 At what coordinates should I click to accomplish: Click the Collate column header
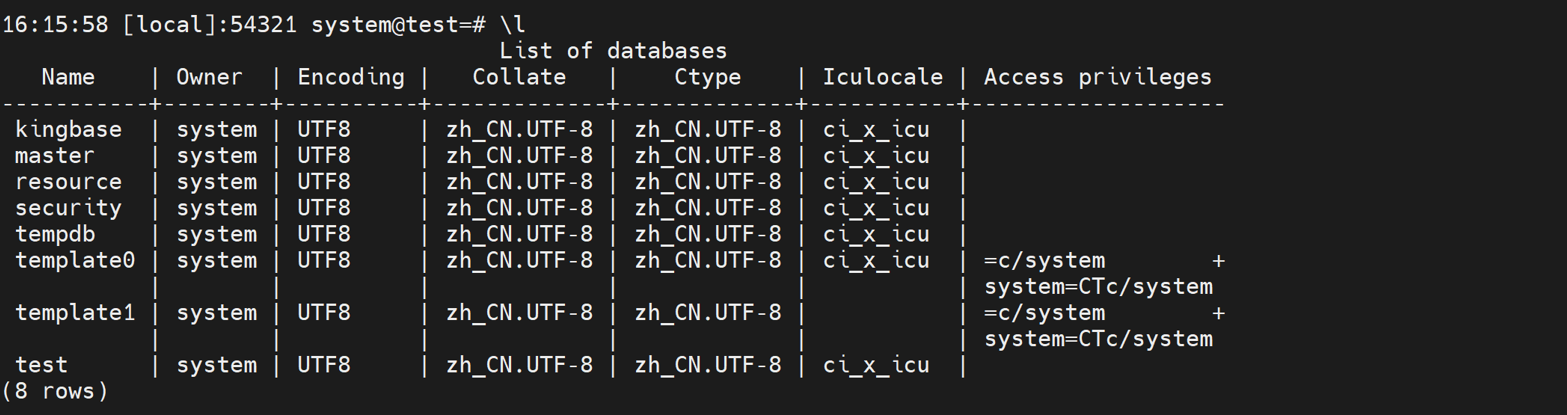point(519,77)
